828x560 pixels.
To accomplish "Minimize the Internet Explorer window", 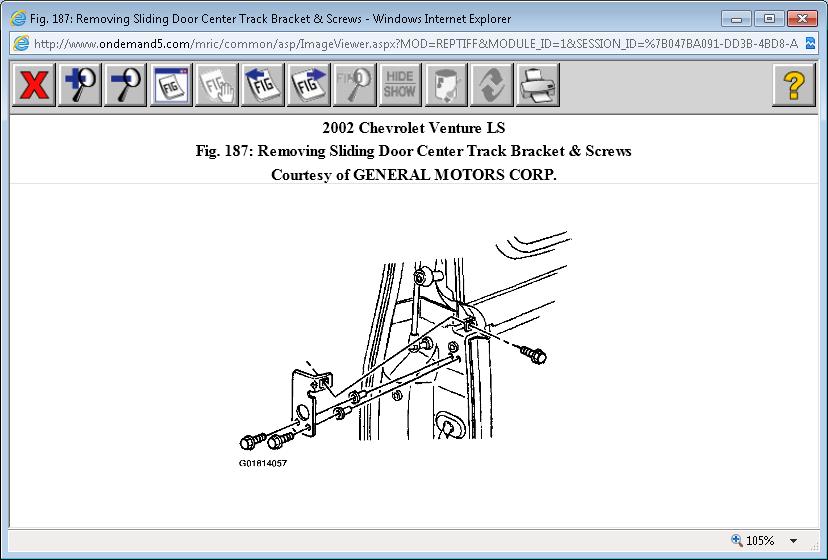I will (737, 19).
